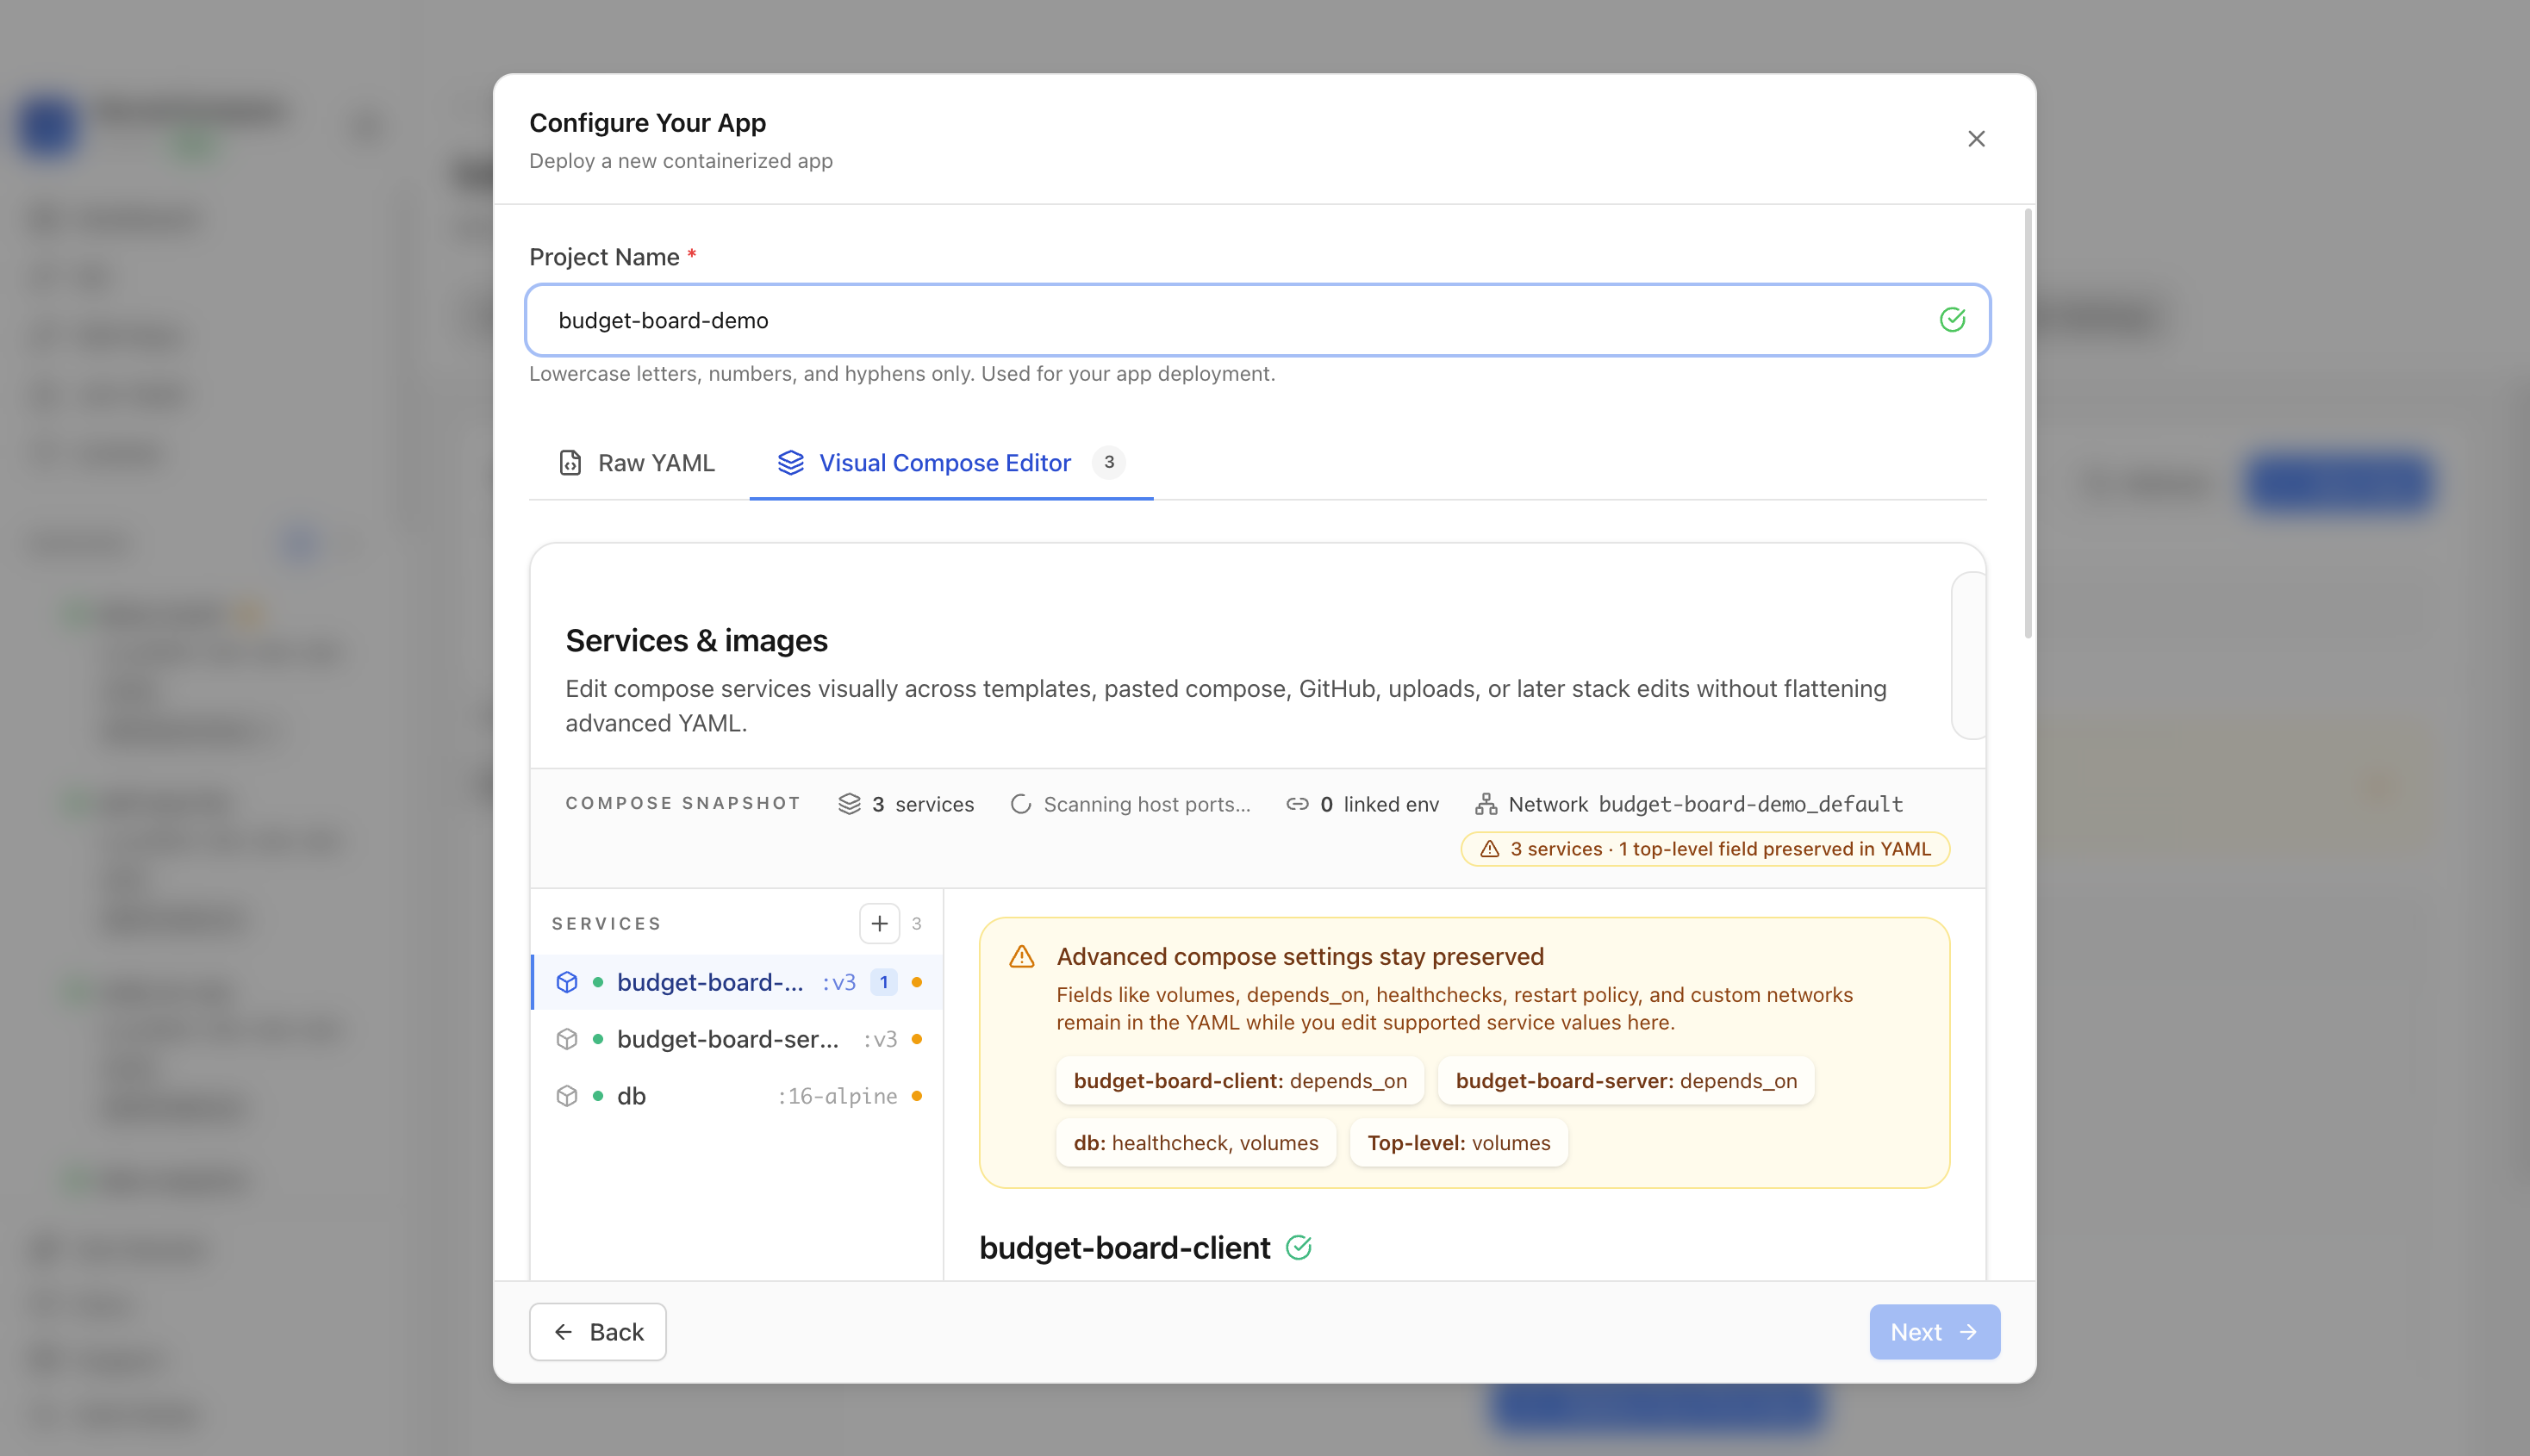Click the add service plus button

[879, 923]
